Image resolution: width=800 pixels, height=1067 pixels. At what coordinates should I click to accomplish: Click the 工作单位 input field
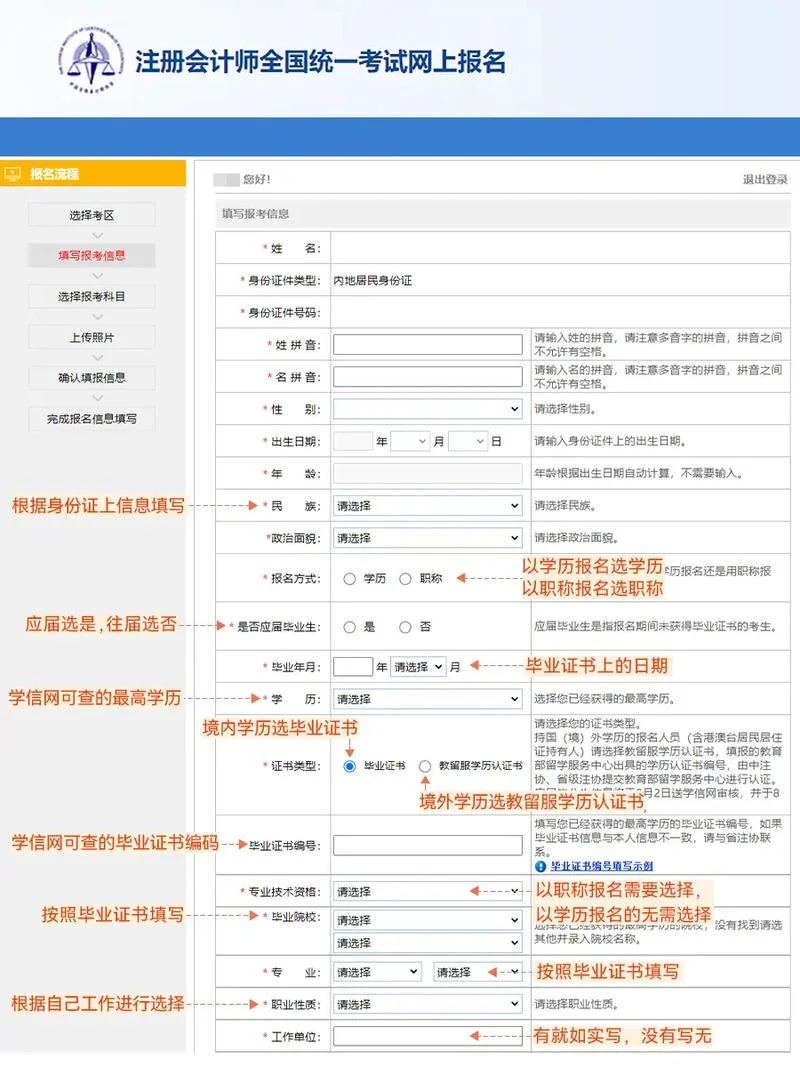[427, 1036]
